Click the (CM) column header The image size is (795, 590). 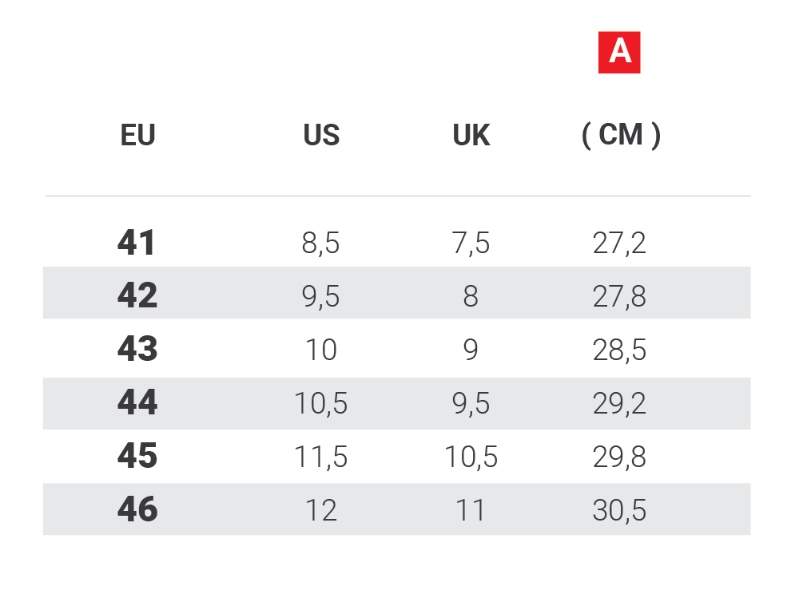(621, 135)
